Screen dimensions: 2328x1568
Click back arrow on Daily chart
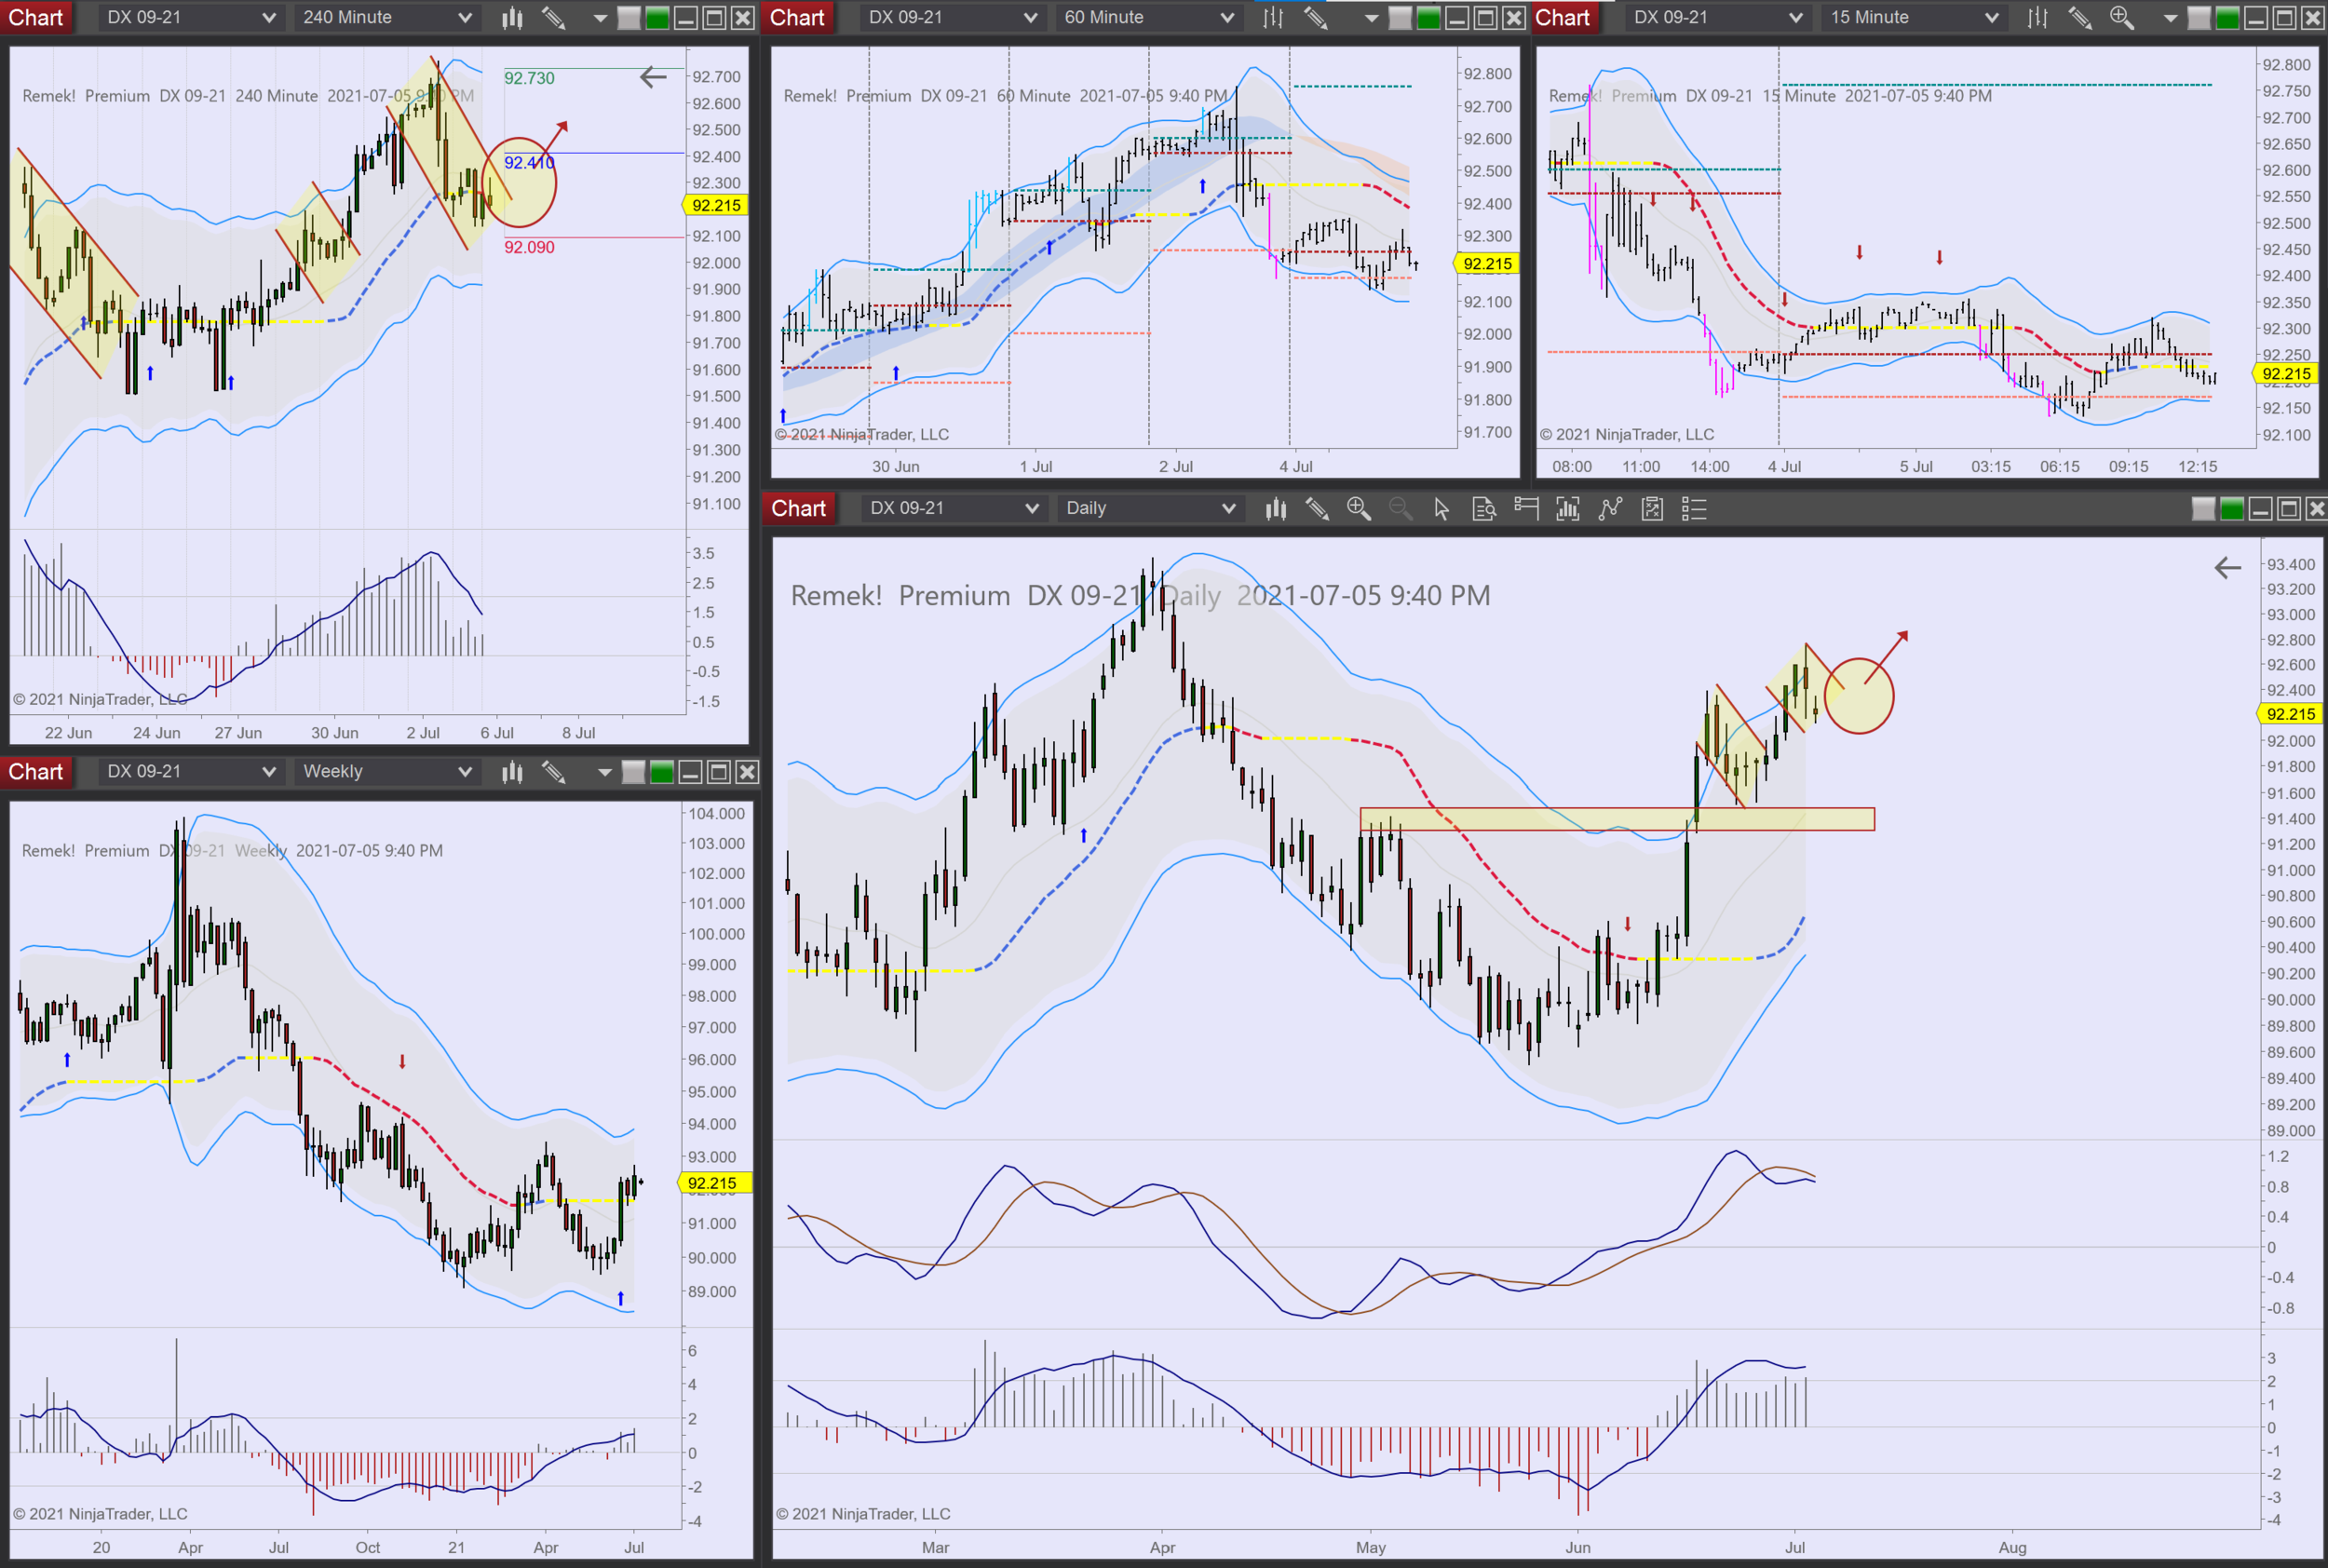pos(2227,568)
